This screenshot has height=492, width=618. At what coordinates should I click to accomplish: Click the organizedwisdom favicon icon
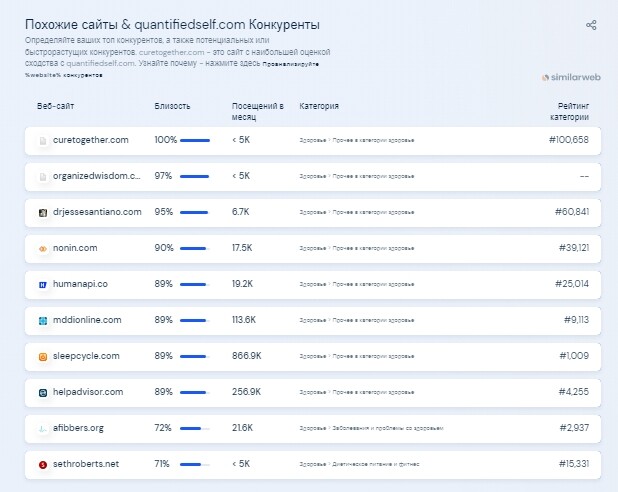point(43,177)
